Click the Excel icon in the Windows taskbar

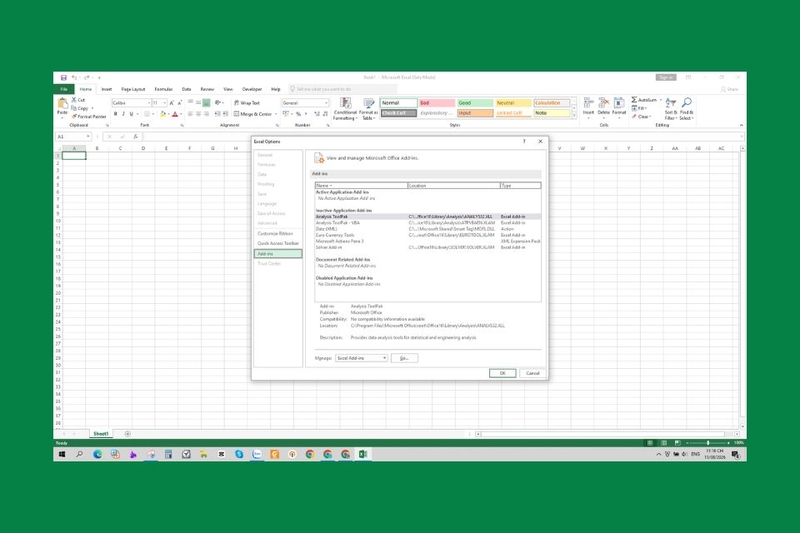[x=363, y=454]
